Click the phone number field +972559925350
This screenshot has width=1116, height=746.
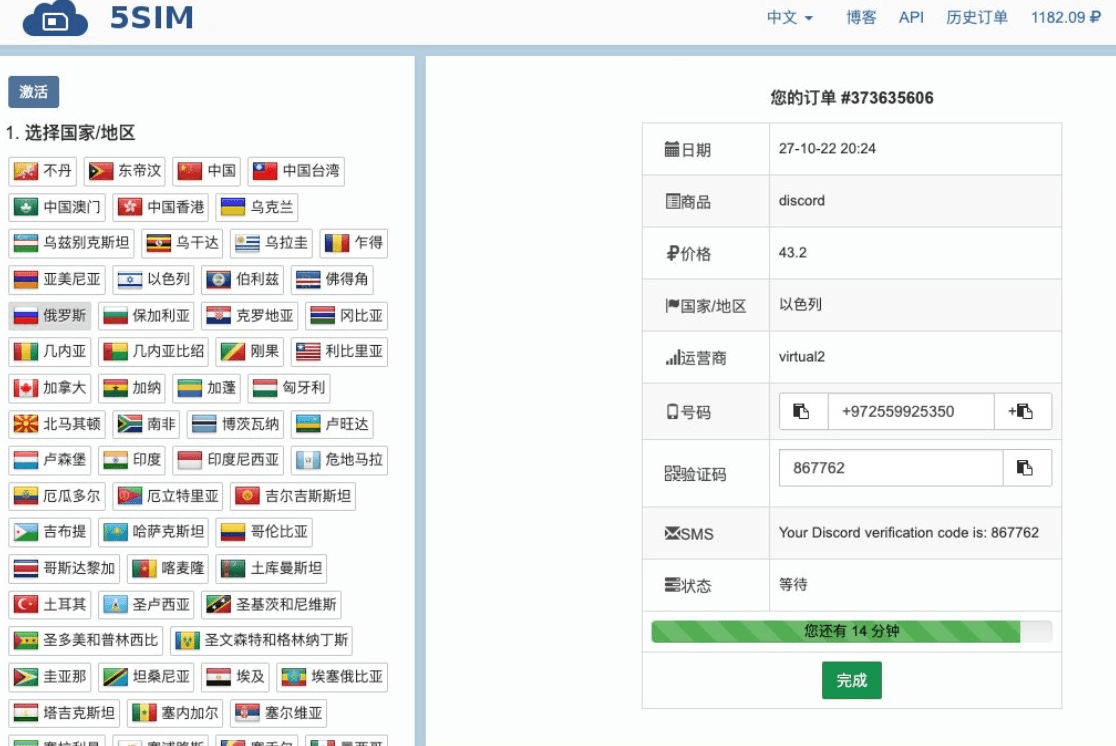910,411
